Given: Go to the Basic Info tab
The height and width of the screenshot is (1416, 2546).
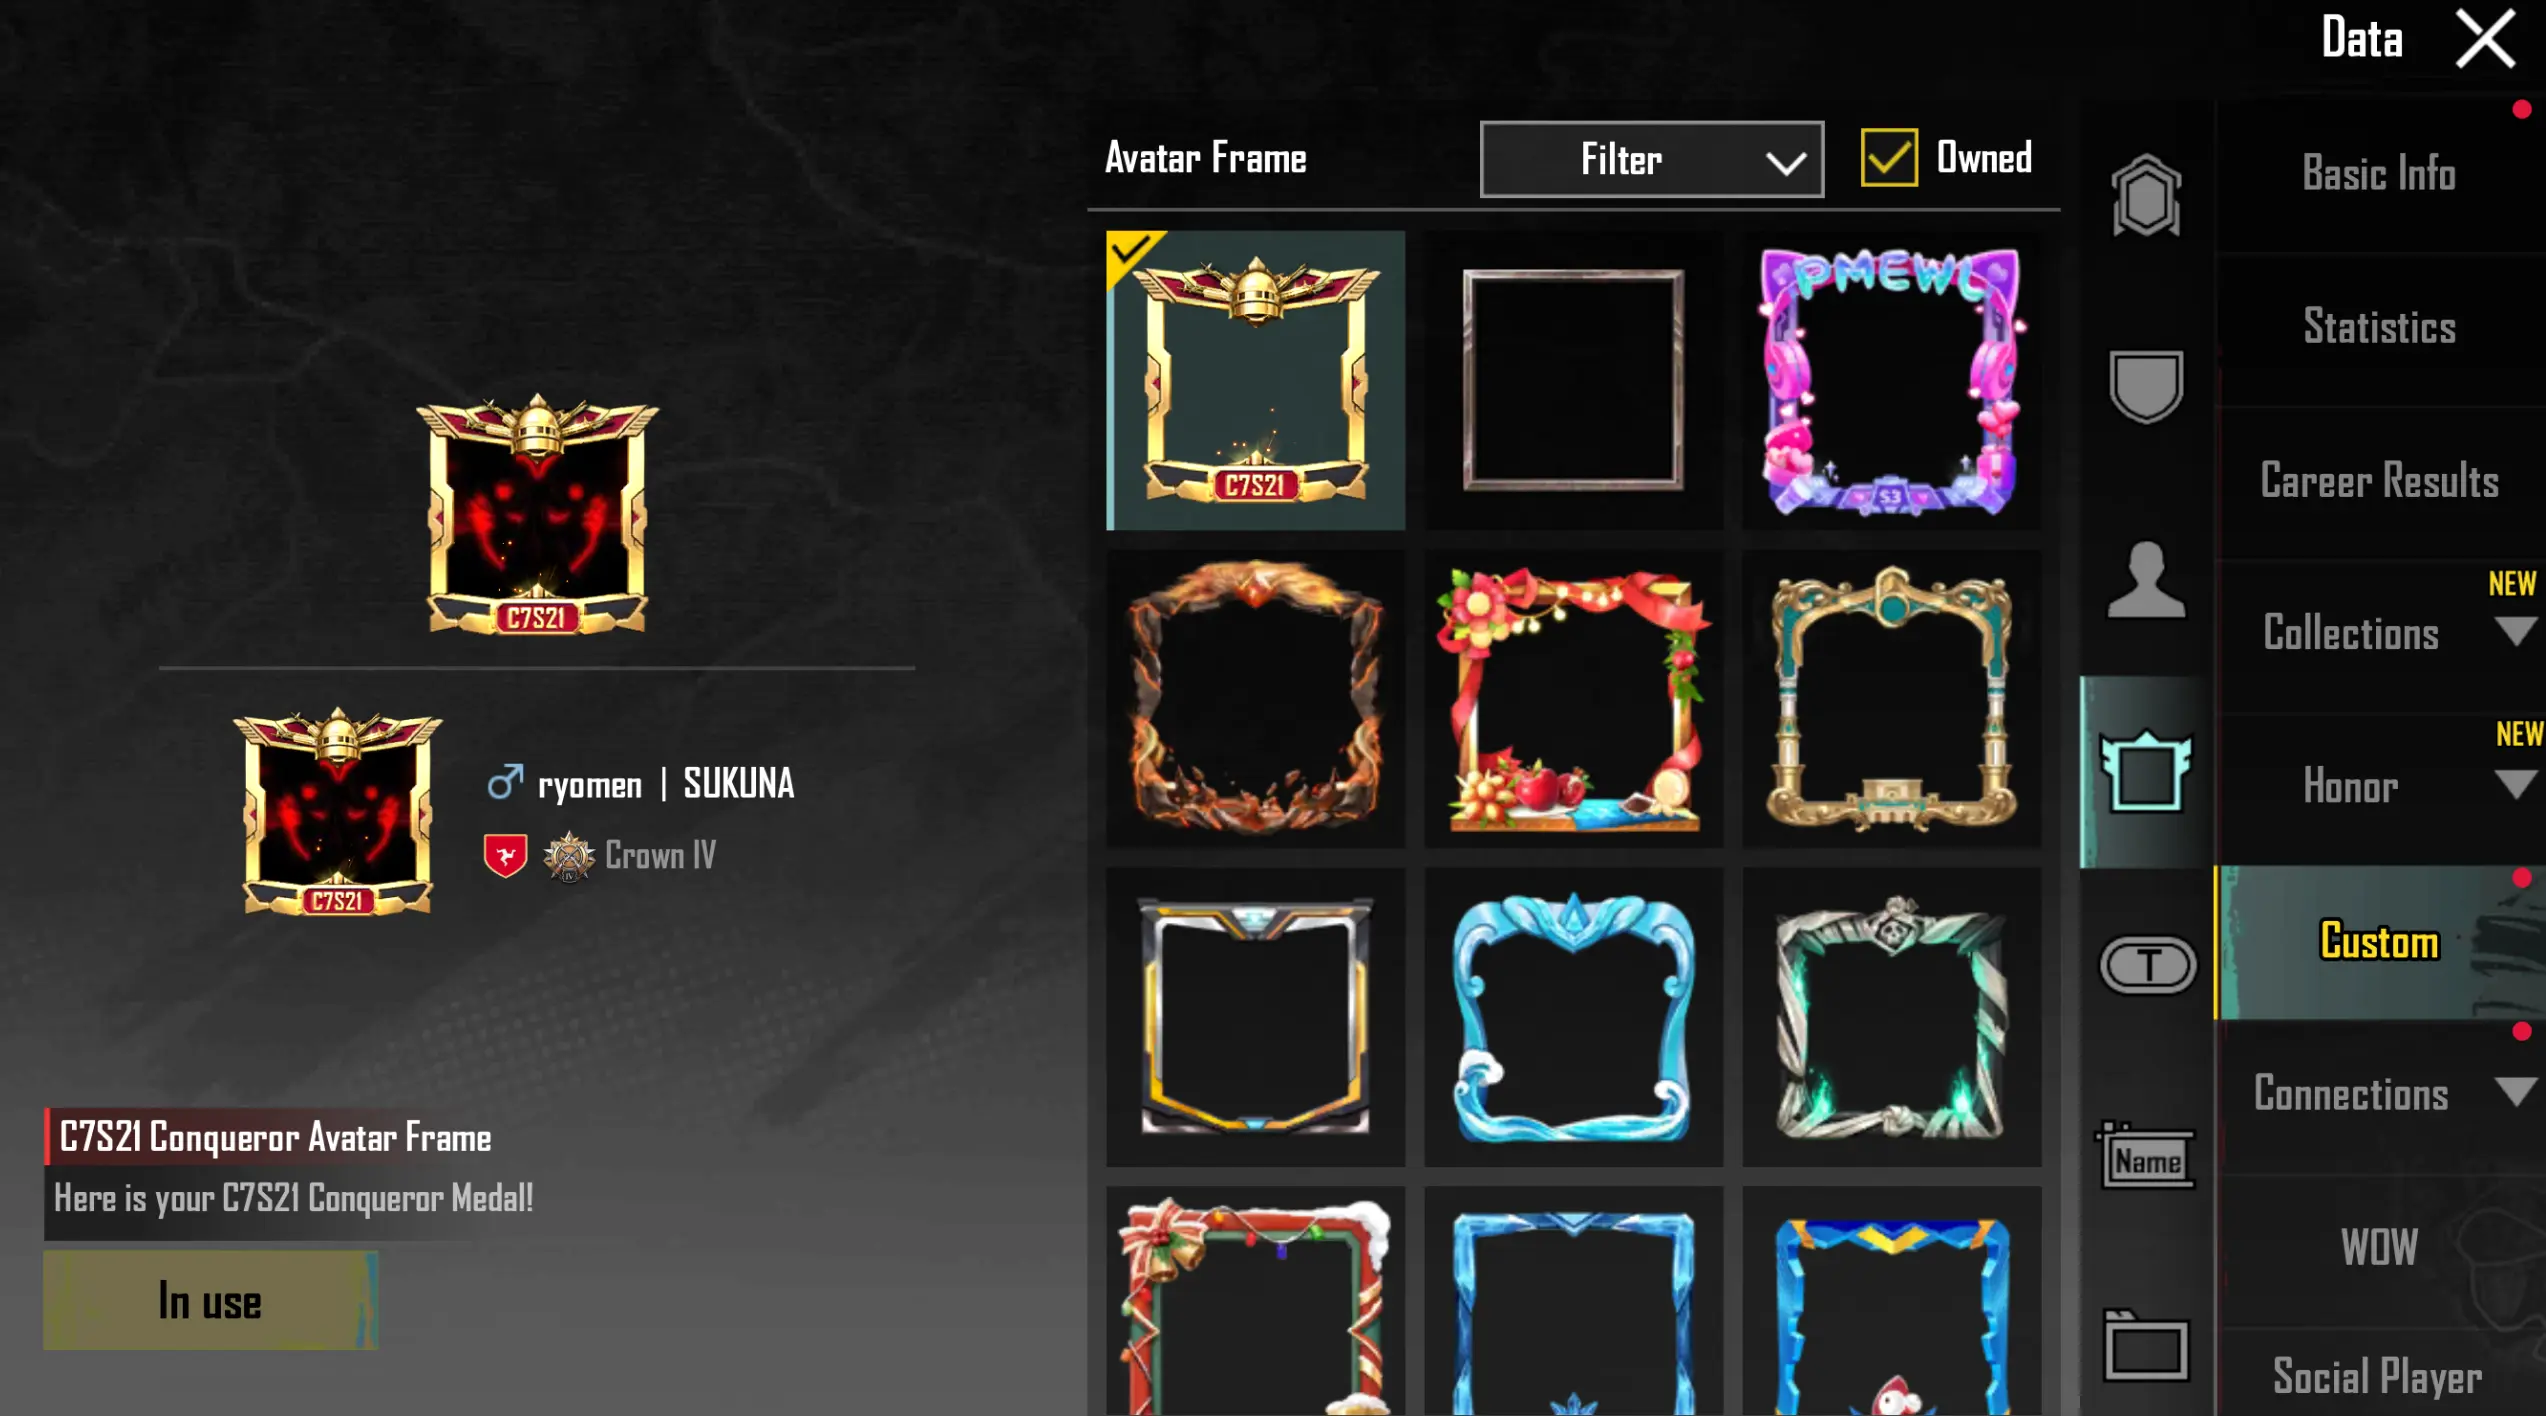Looking at the screenshot, I should click(x=2380, y=174).
